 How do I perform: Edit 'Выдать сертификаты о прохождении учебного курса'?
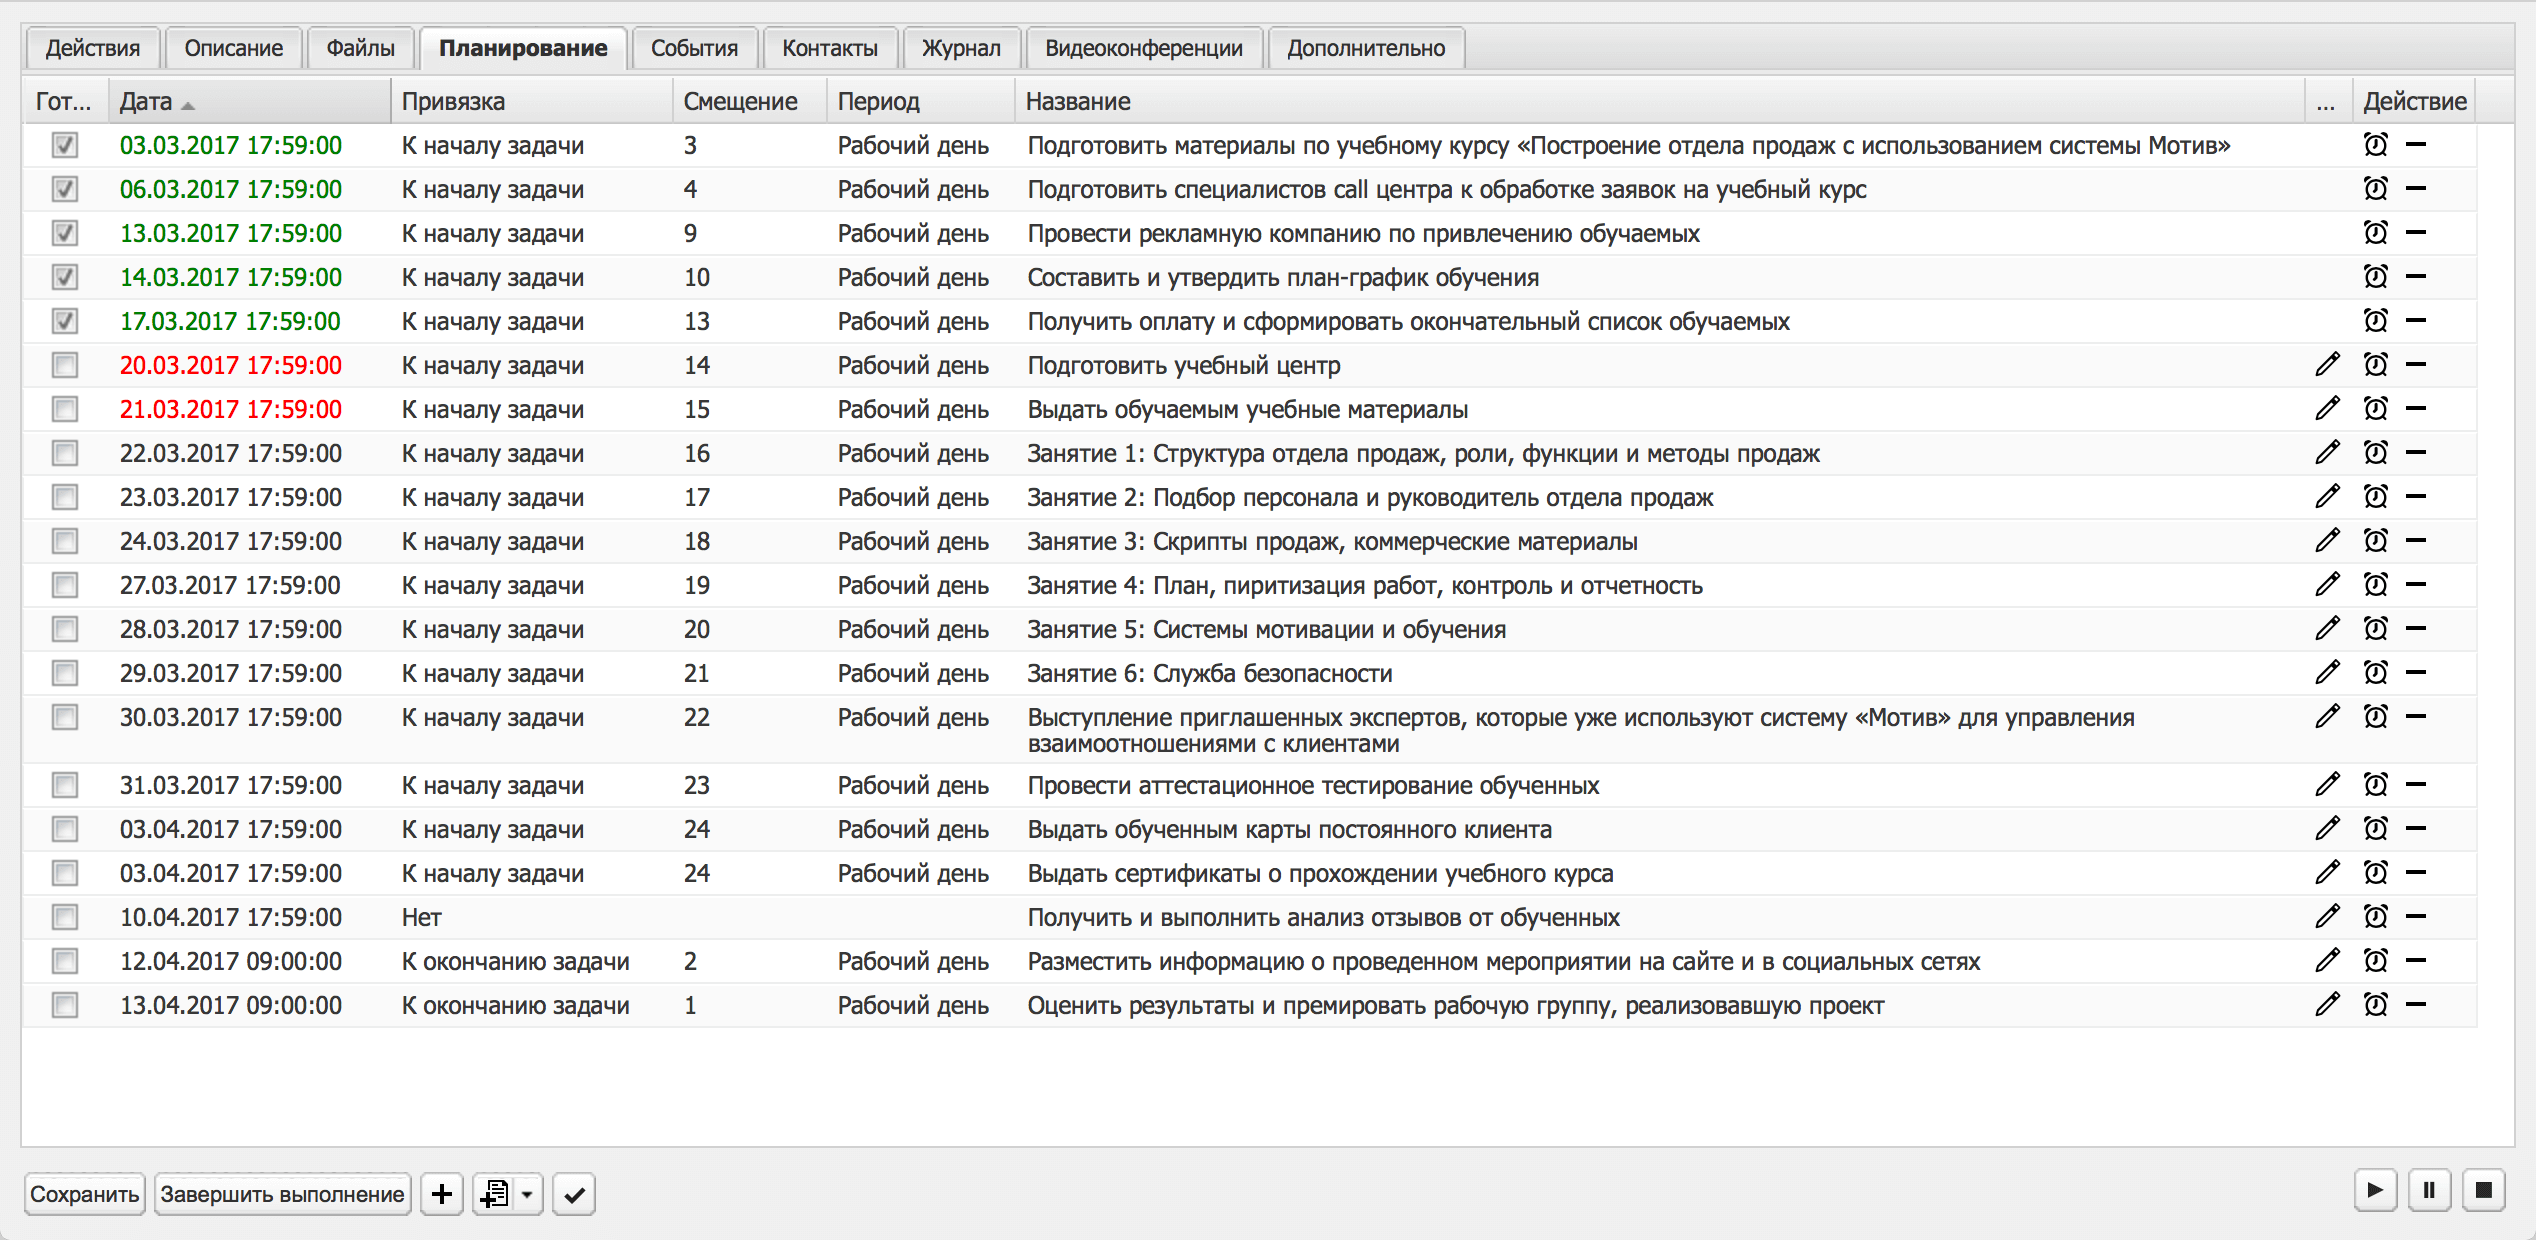click(2327, 873)
